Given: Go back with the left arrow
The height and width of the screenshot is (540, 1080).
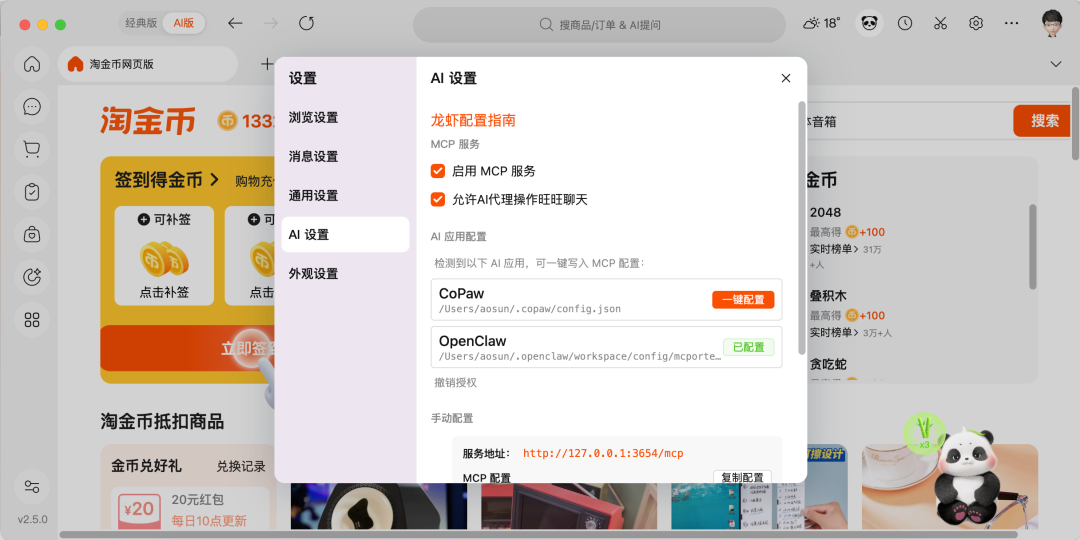Looking at the screenshot, I should pyautogui.click(x=236, y=23).
